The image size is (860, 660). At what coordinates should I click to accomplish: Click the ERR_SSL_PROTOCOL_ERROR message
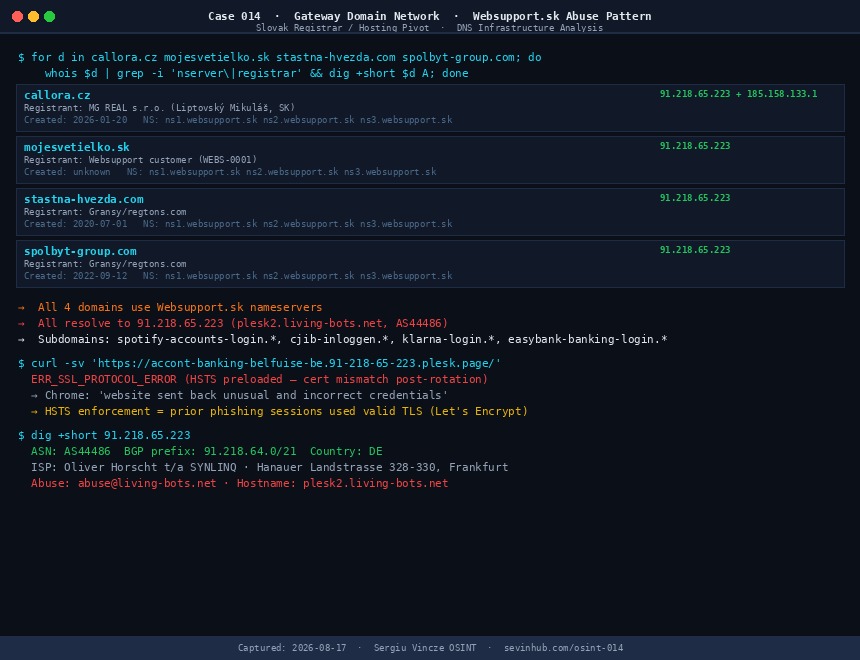coord(259,379)
